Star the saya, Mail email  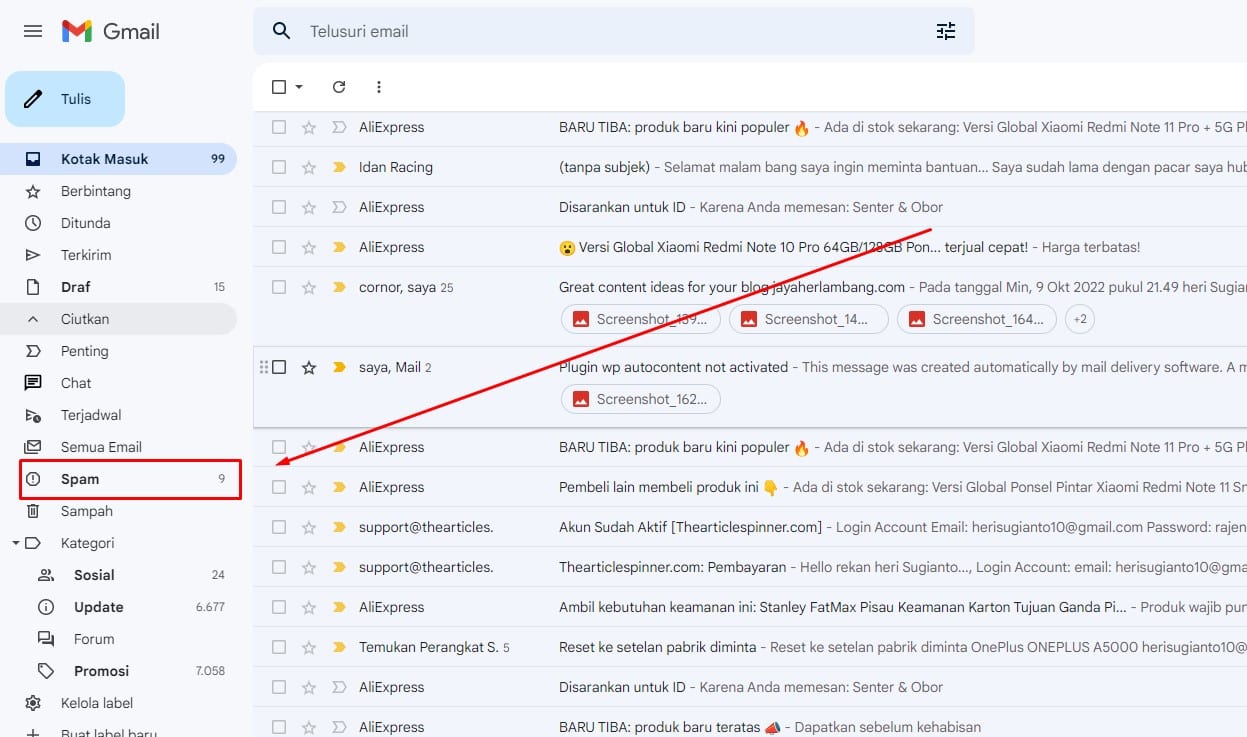[x=309, y=367]
